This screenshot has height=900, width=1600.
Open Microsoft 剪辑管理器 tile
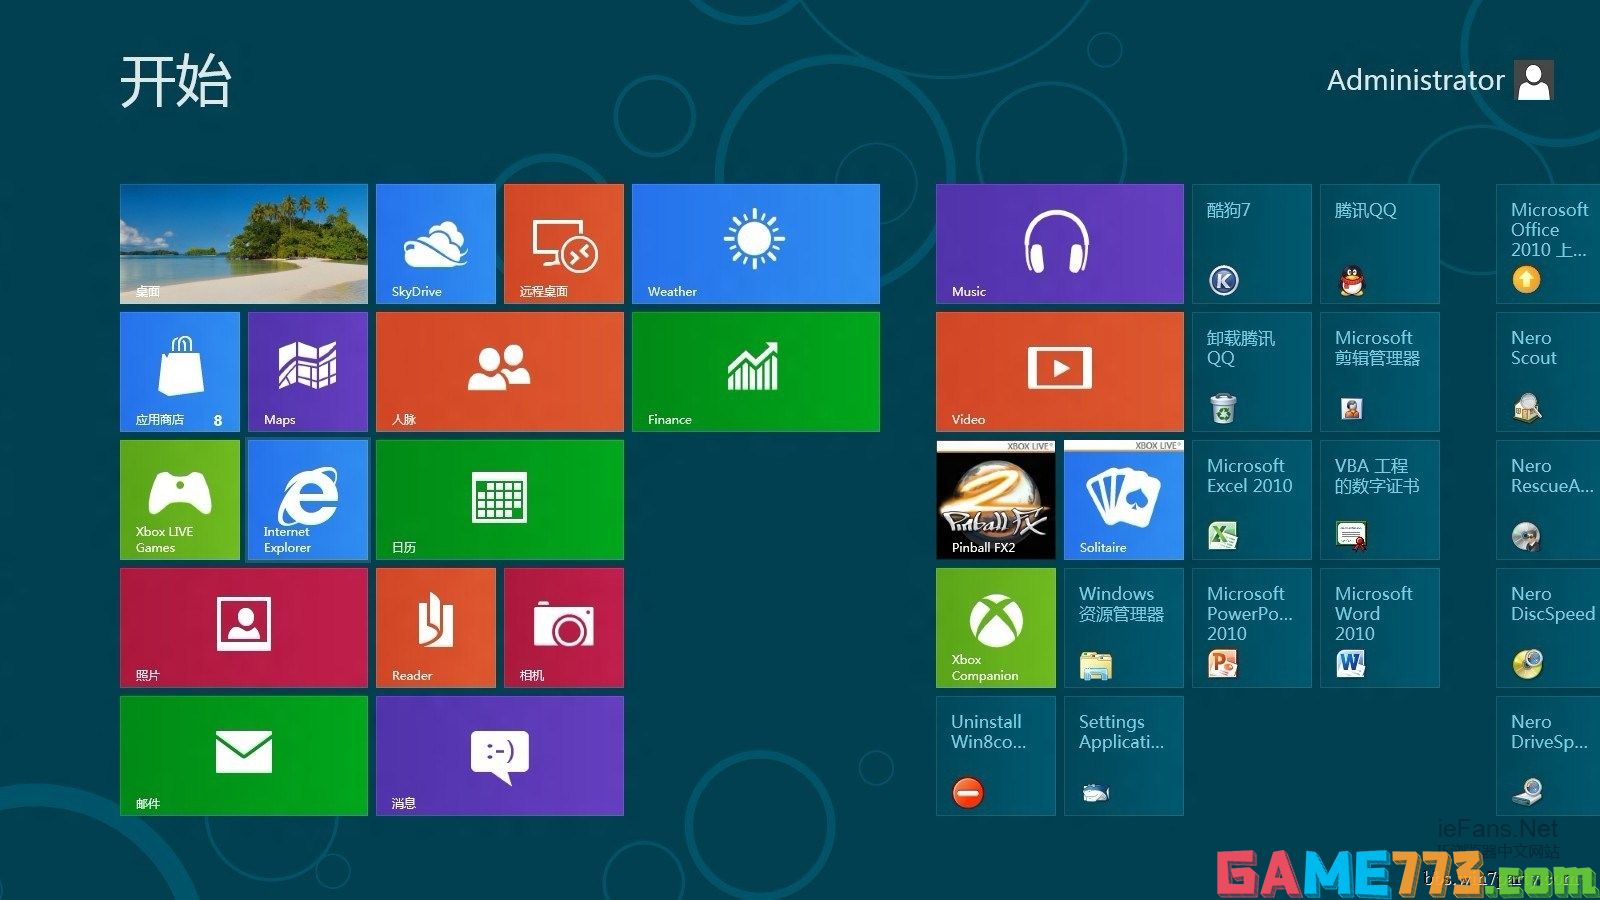[x=1380, y=372]
